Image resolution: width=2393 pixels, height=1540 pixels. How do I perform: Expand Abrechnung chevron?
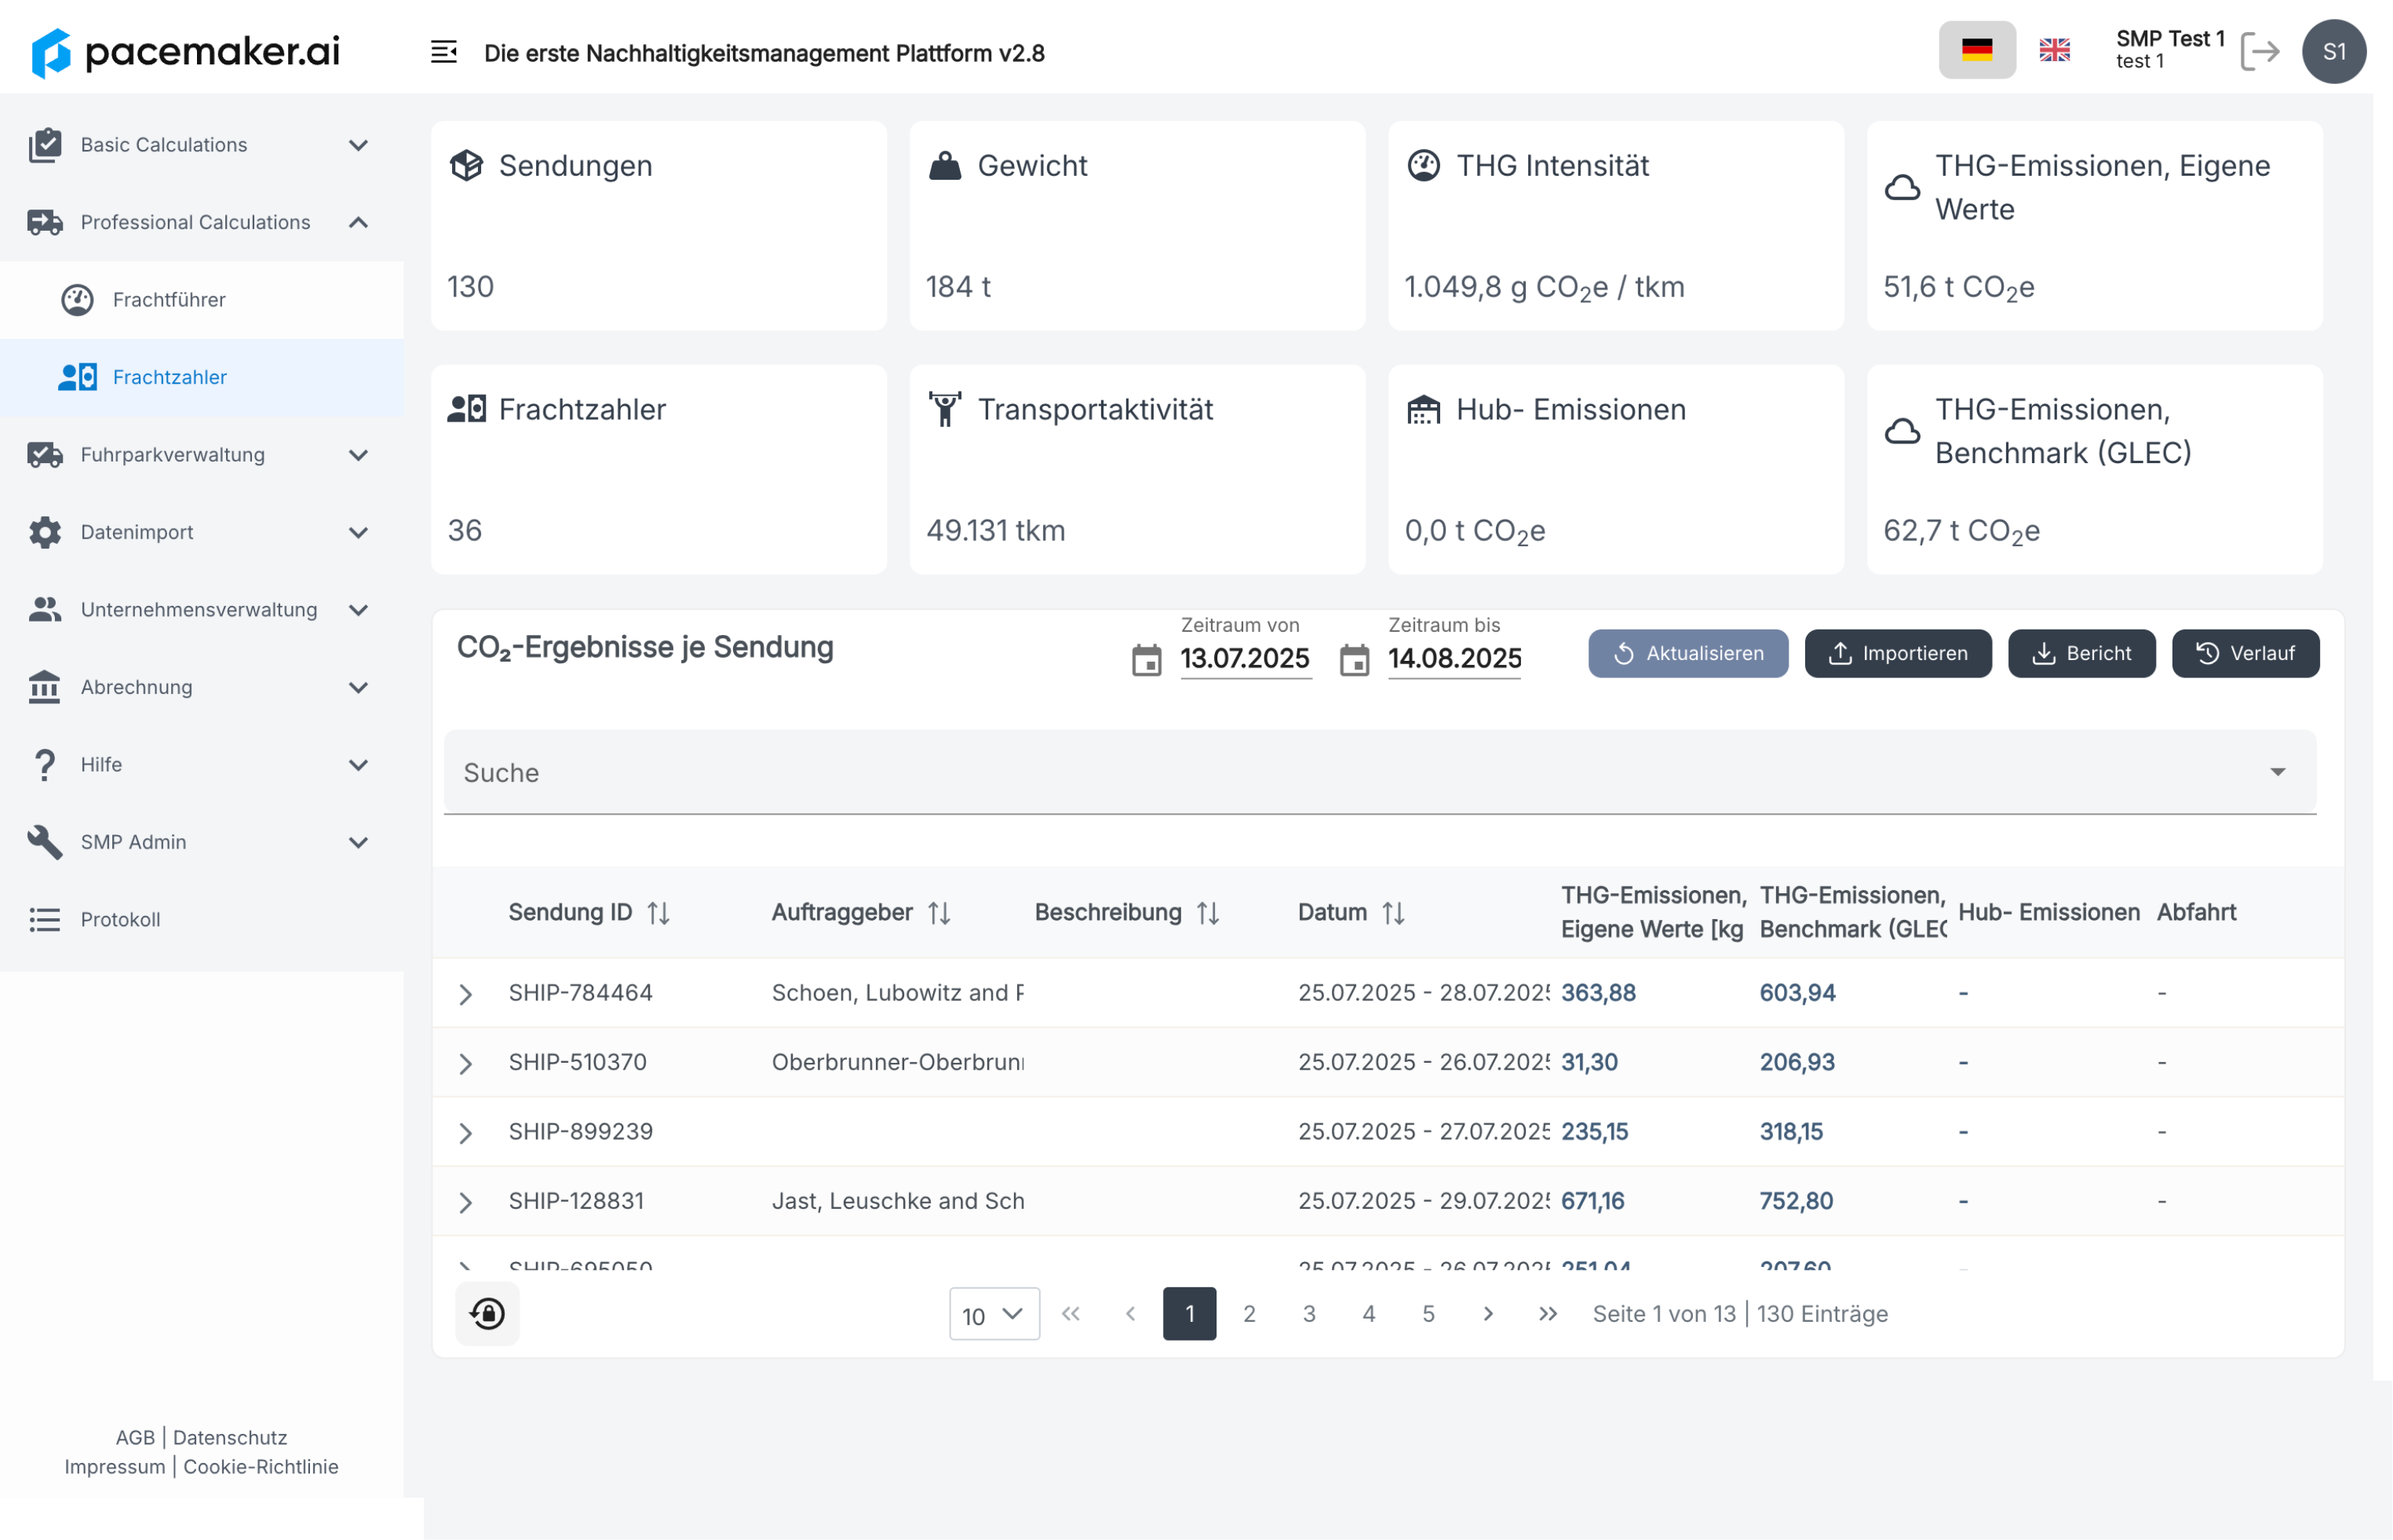point(359,687)
